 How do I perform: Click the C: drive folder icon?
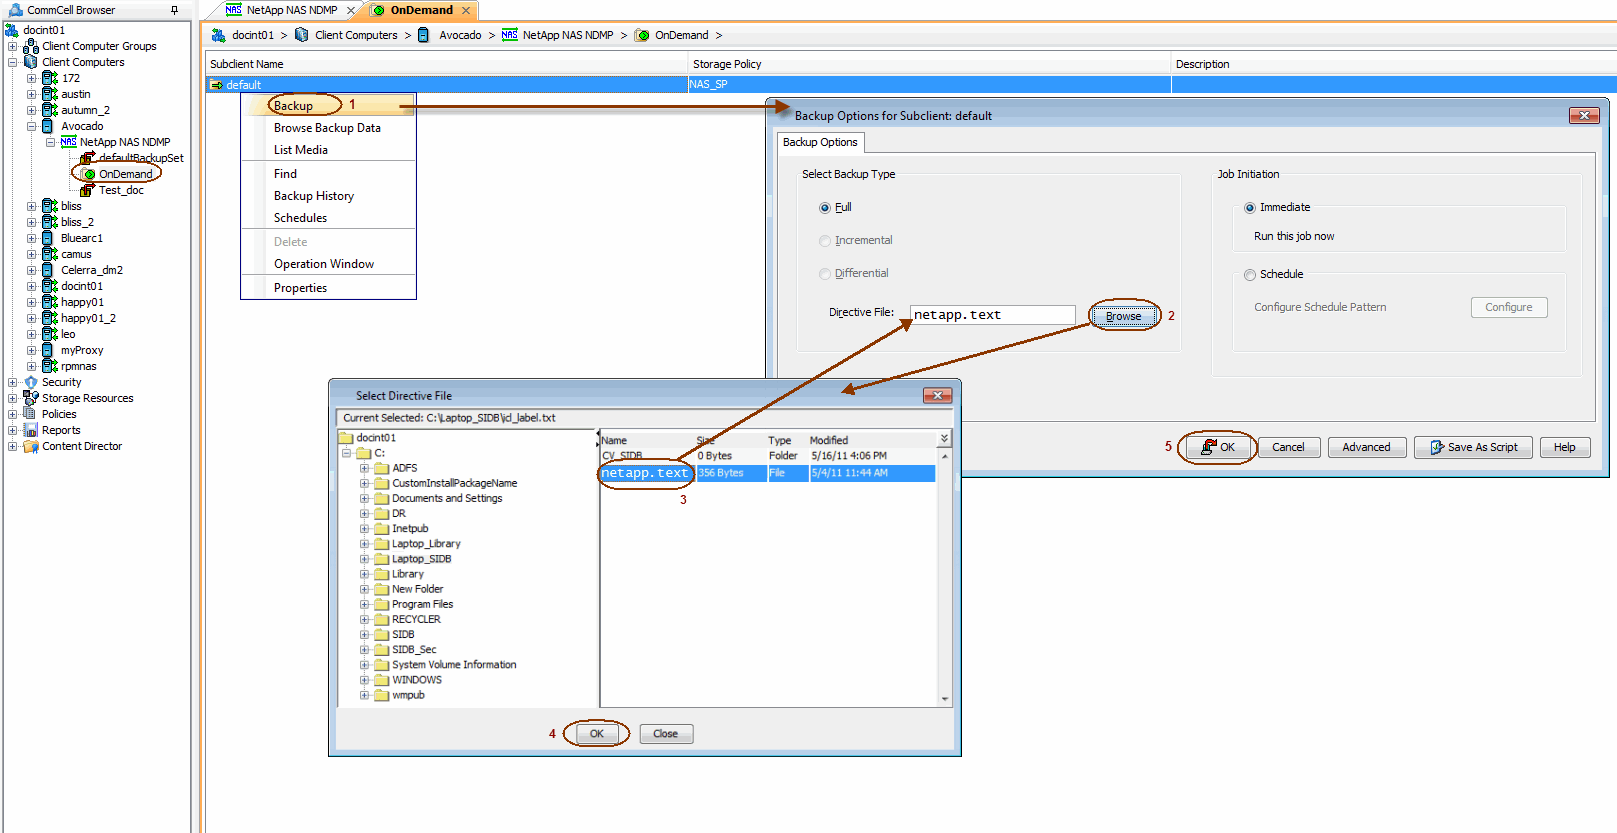[365, 453]
